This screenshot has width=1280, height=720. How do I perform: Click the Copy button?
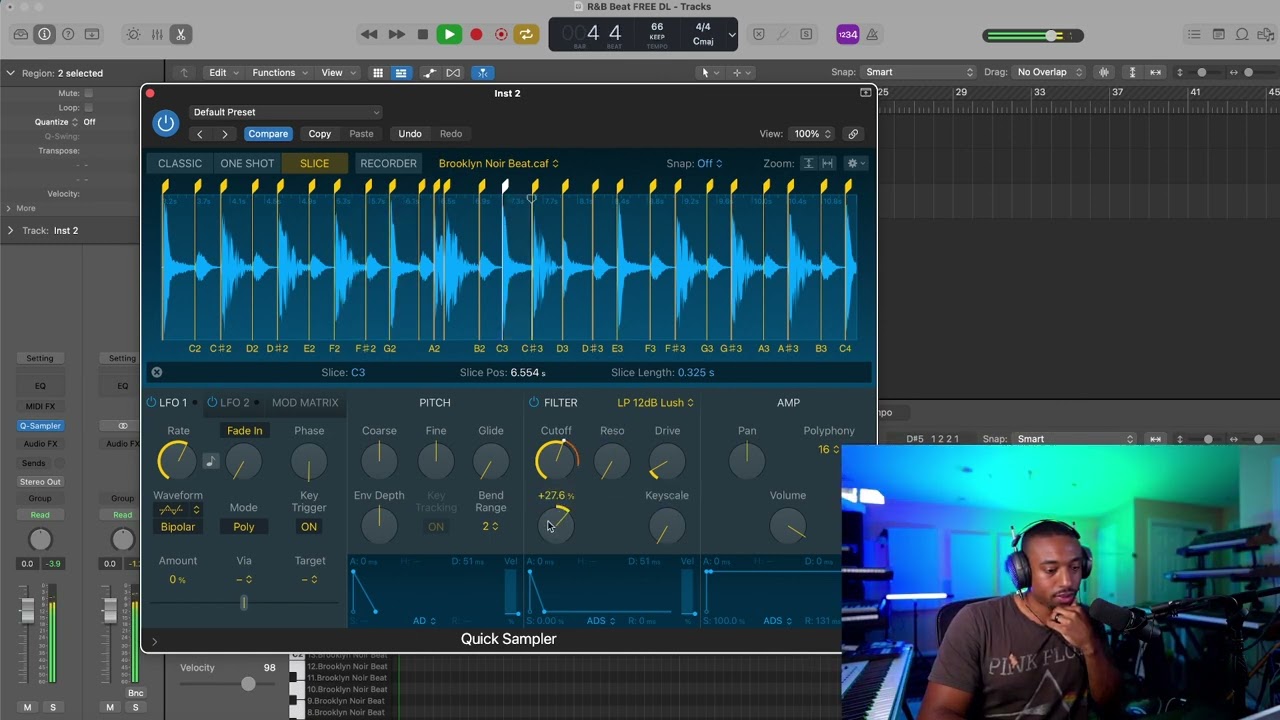click(319, 134)
